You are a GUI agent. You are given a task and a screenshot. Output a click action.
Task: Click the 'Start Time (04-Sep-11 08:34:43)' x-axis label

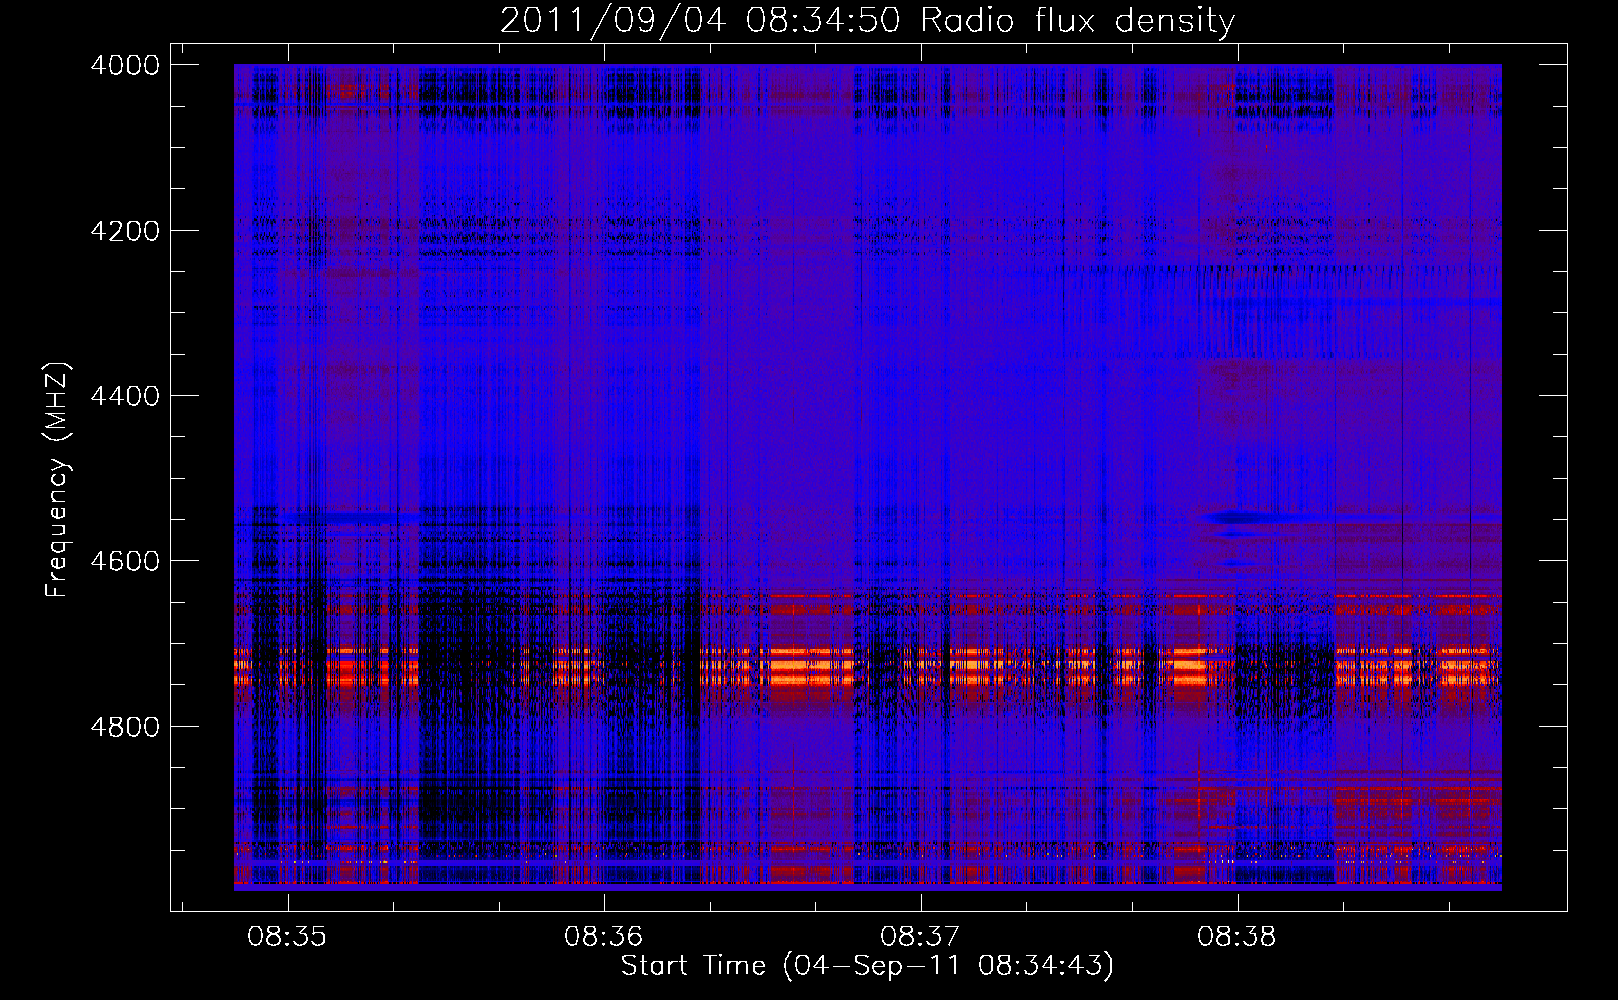pos(867,966)
